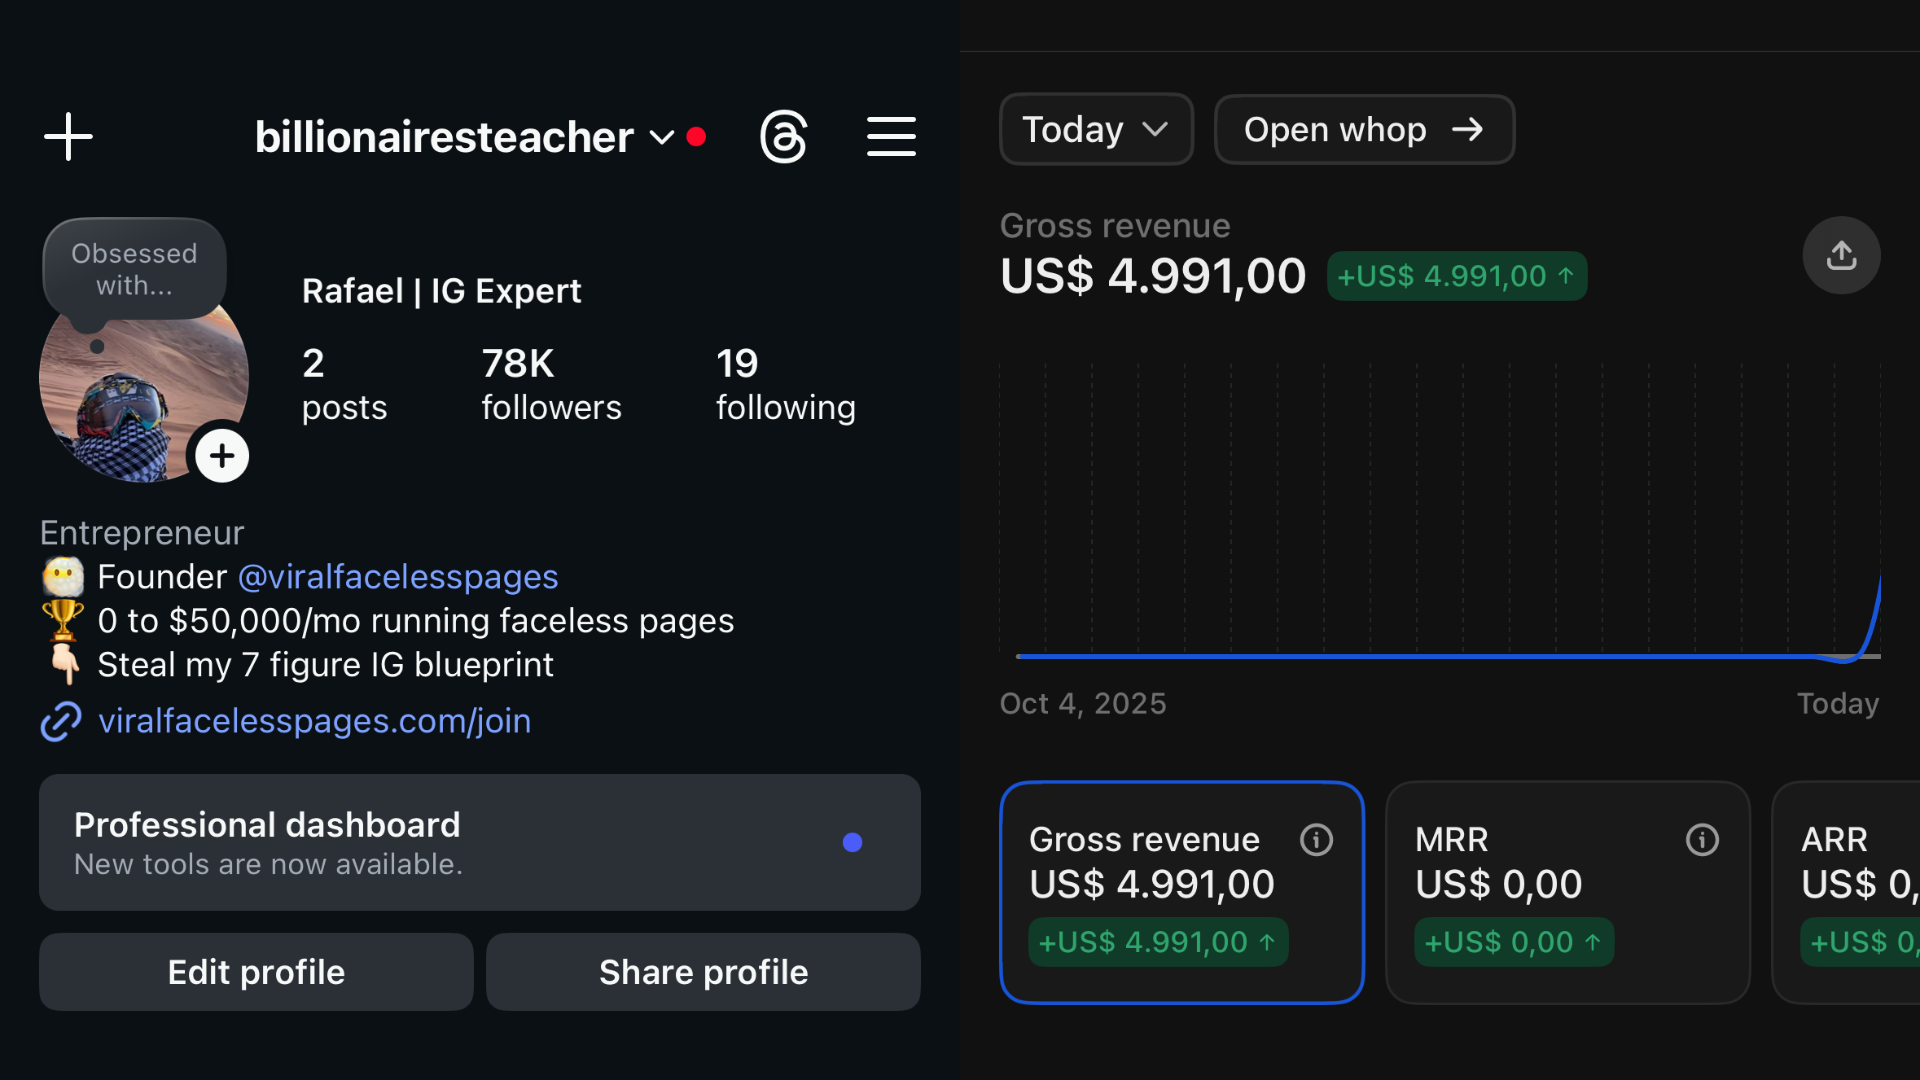Open the hamburger menu icon
The image size is (1920, 1080).
890,136
